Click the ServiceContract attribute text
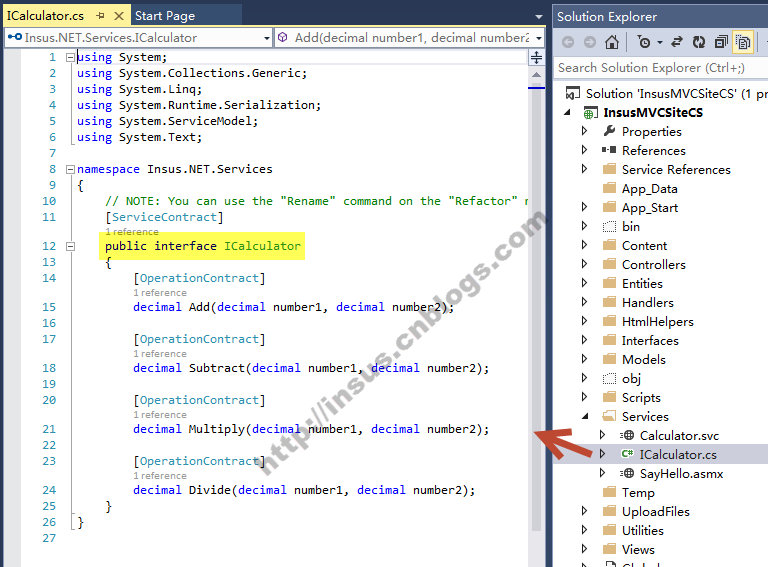Viewport: 768px width, 567px height. (165, 217)
